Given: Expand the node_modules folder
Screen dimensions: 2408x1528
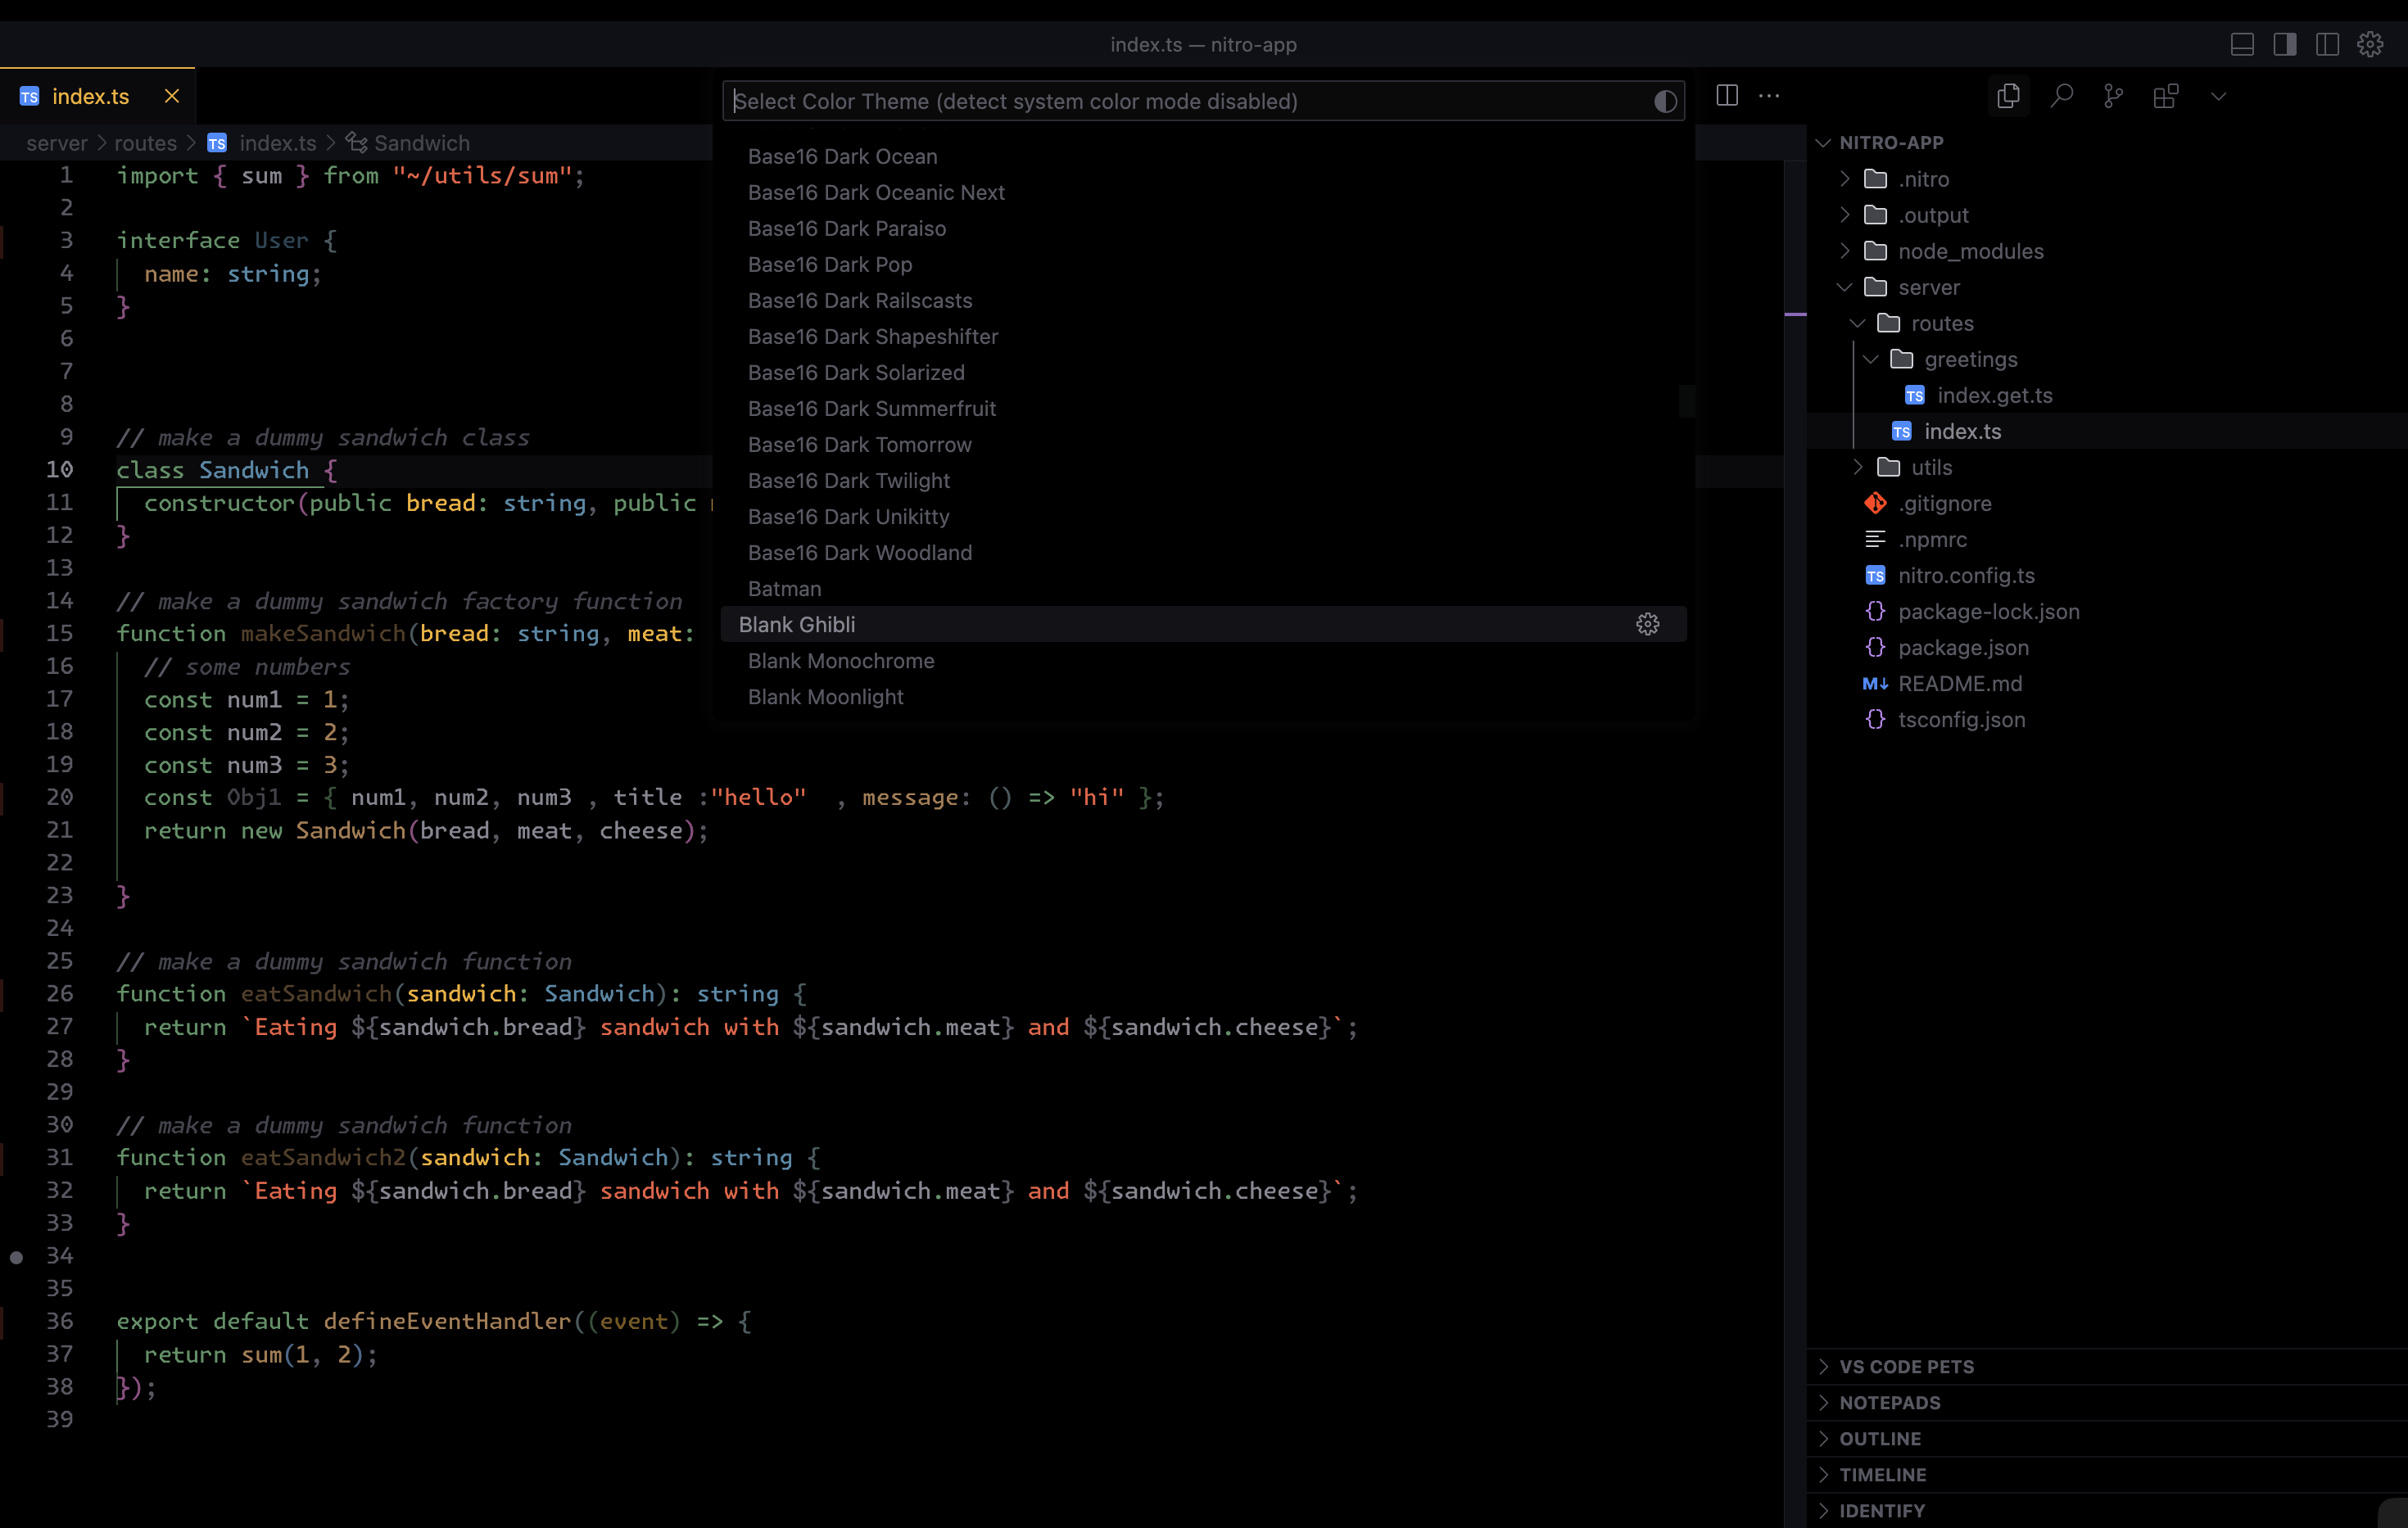Looking at the screenshot, I should point(2107,251).
